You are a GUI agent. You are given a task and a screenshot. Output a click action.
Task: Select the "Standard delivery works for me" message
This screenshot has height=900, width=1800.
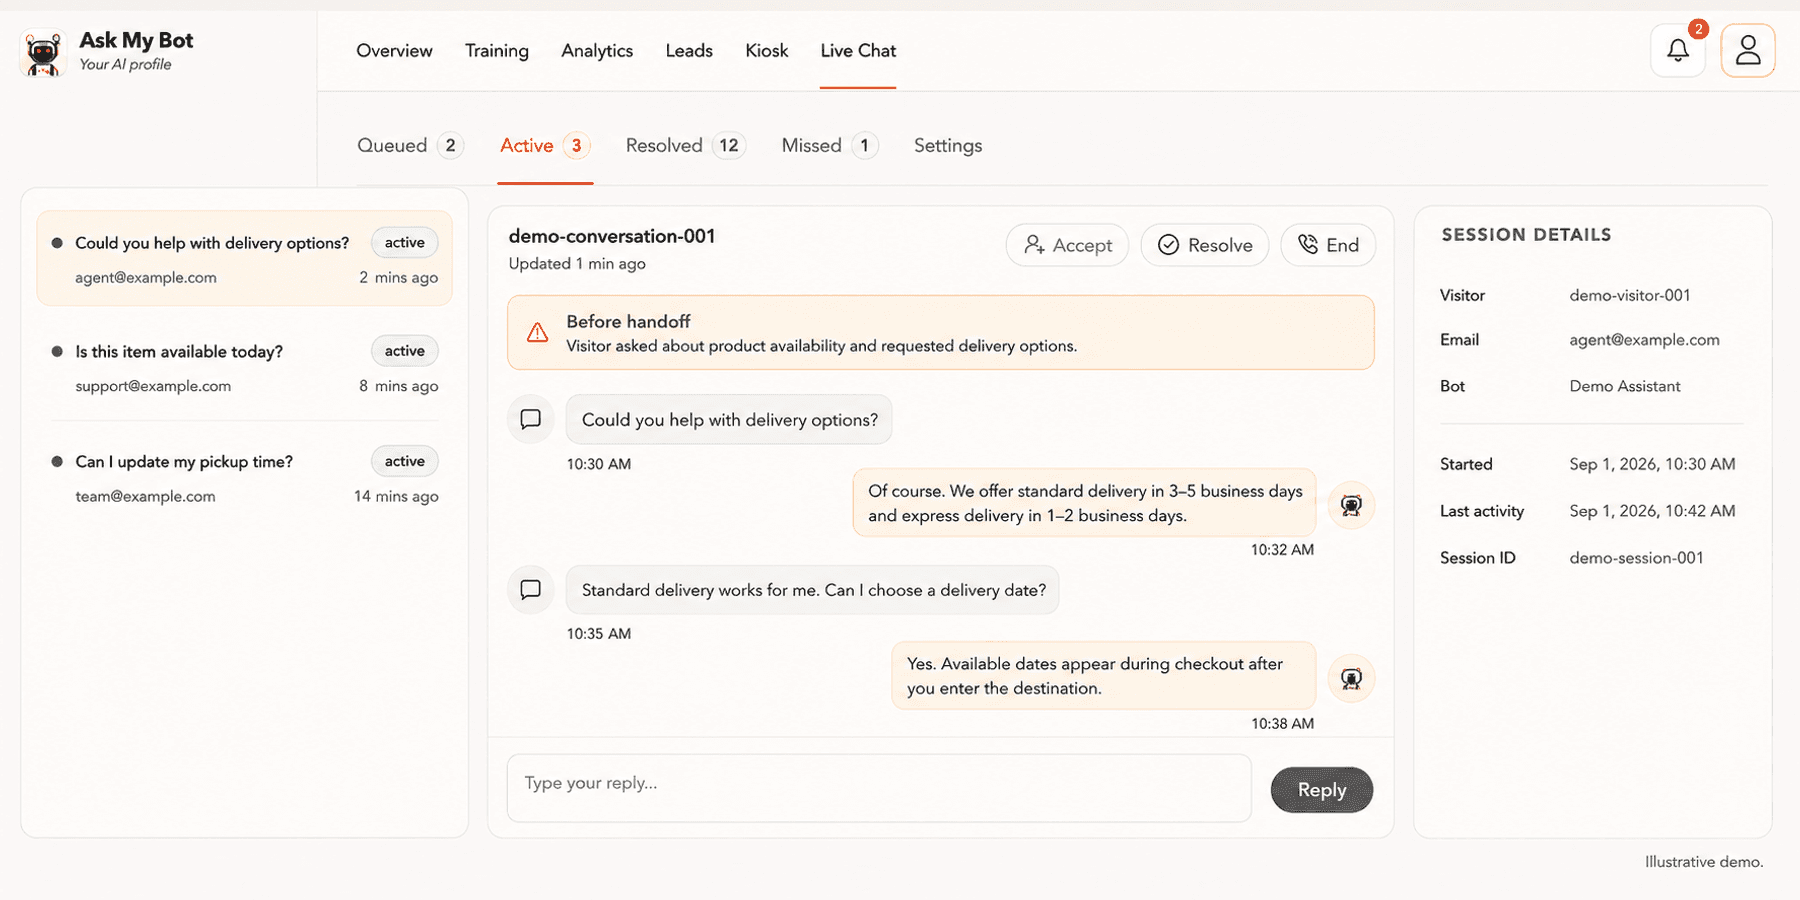[813, 590]
